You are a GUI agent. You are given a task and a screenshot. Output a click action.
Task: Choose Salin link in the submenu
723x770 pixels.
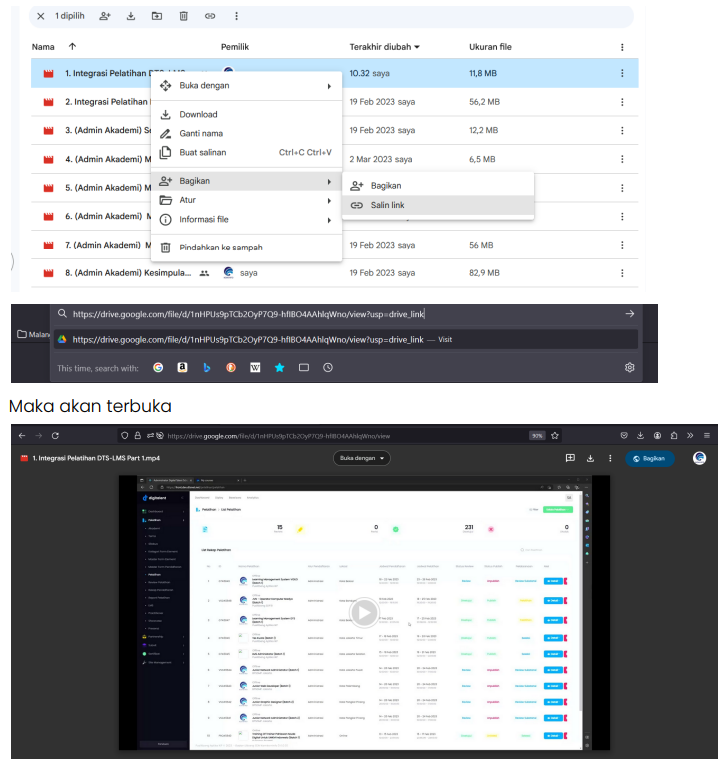point(387,205)
